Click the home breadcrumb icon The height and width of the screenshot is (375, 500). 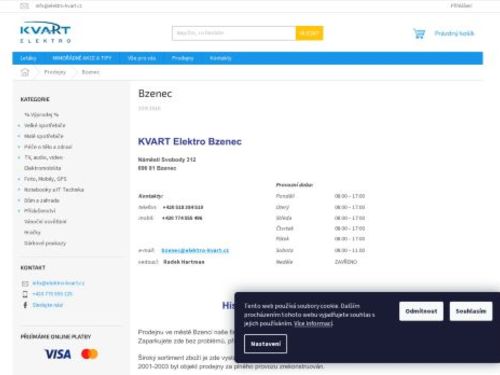[25, 72]
